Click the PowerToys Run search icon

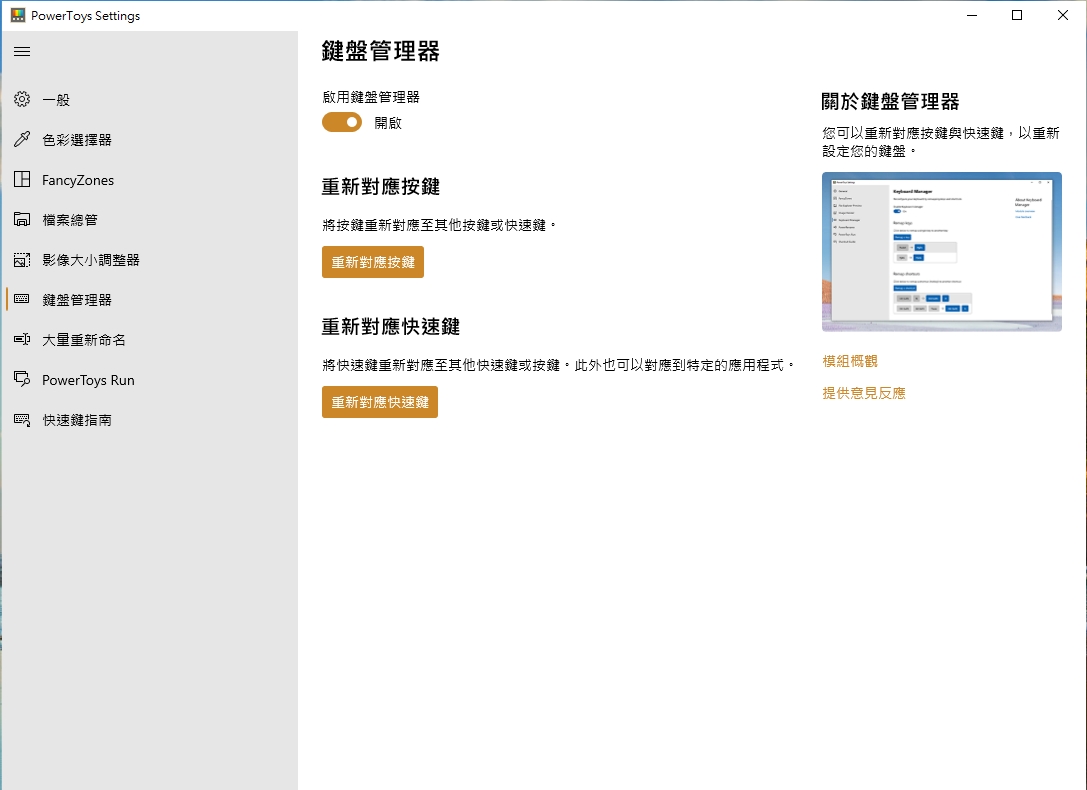click(22, 380)
